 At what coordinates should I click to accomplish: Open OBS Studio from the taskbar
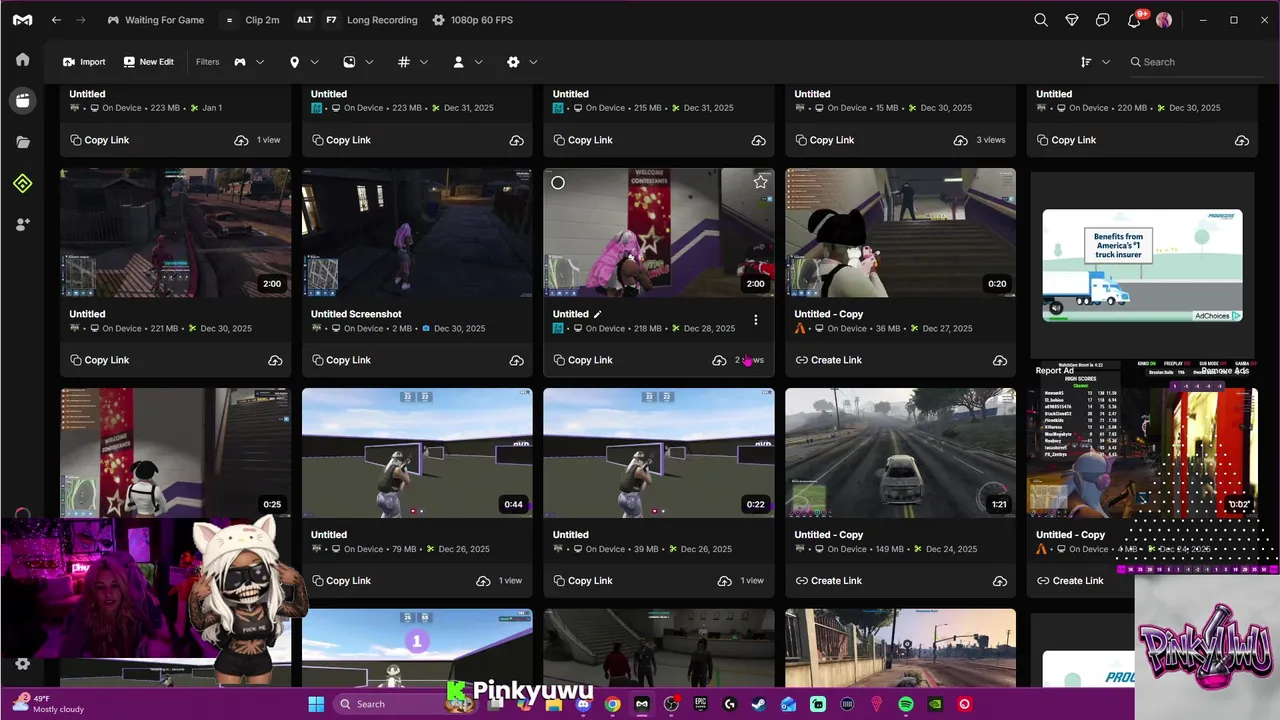point(671,704)
